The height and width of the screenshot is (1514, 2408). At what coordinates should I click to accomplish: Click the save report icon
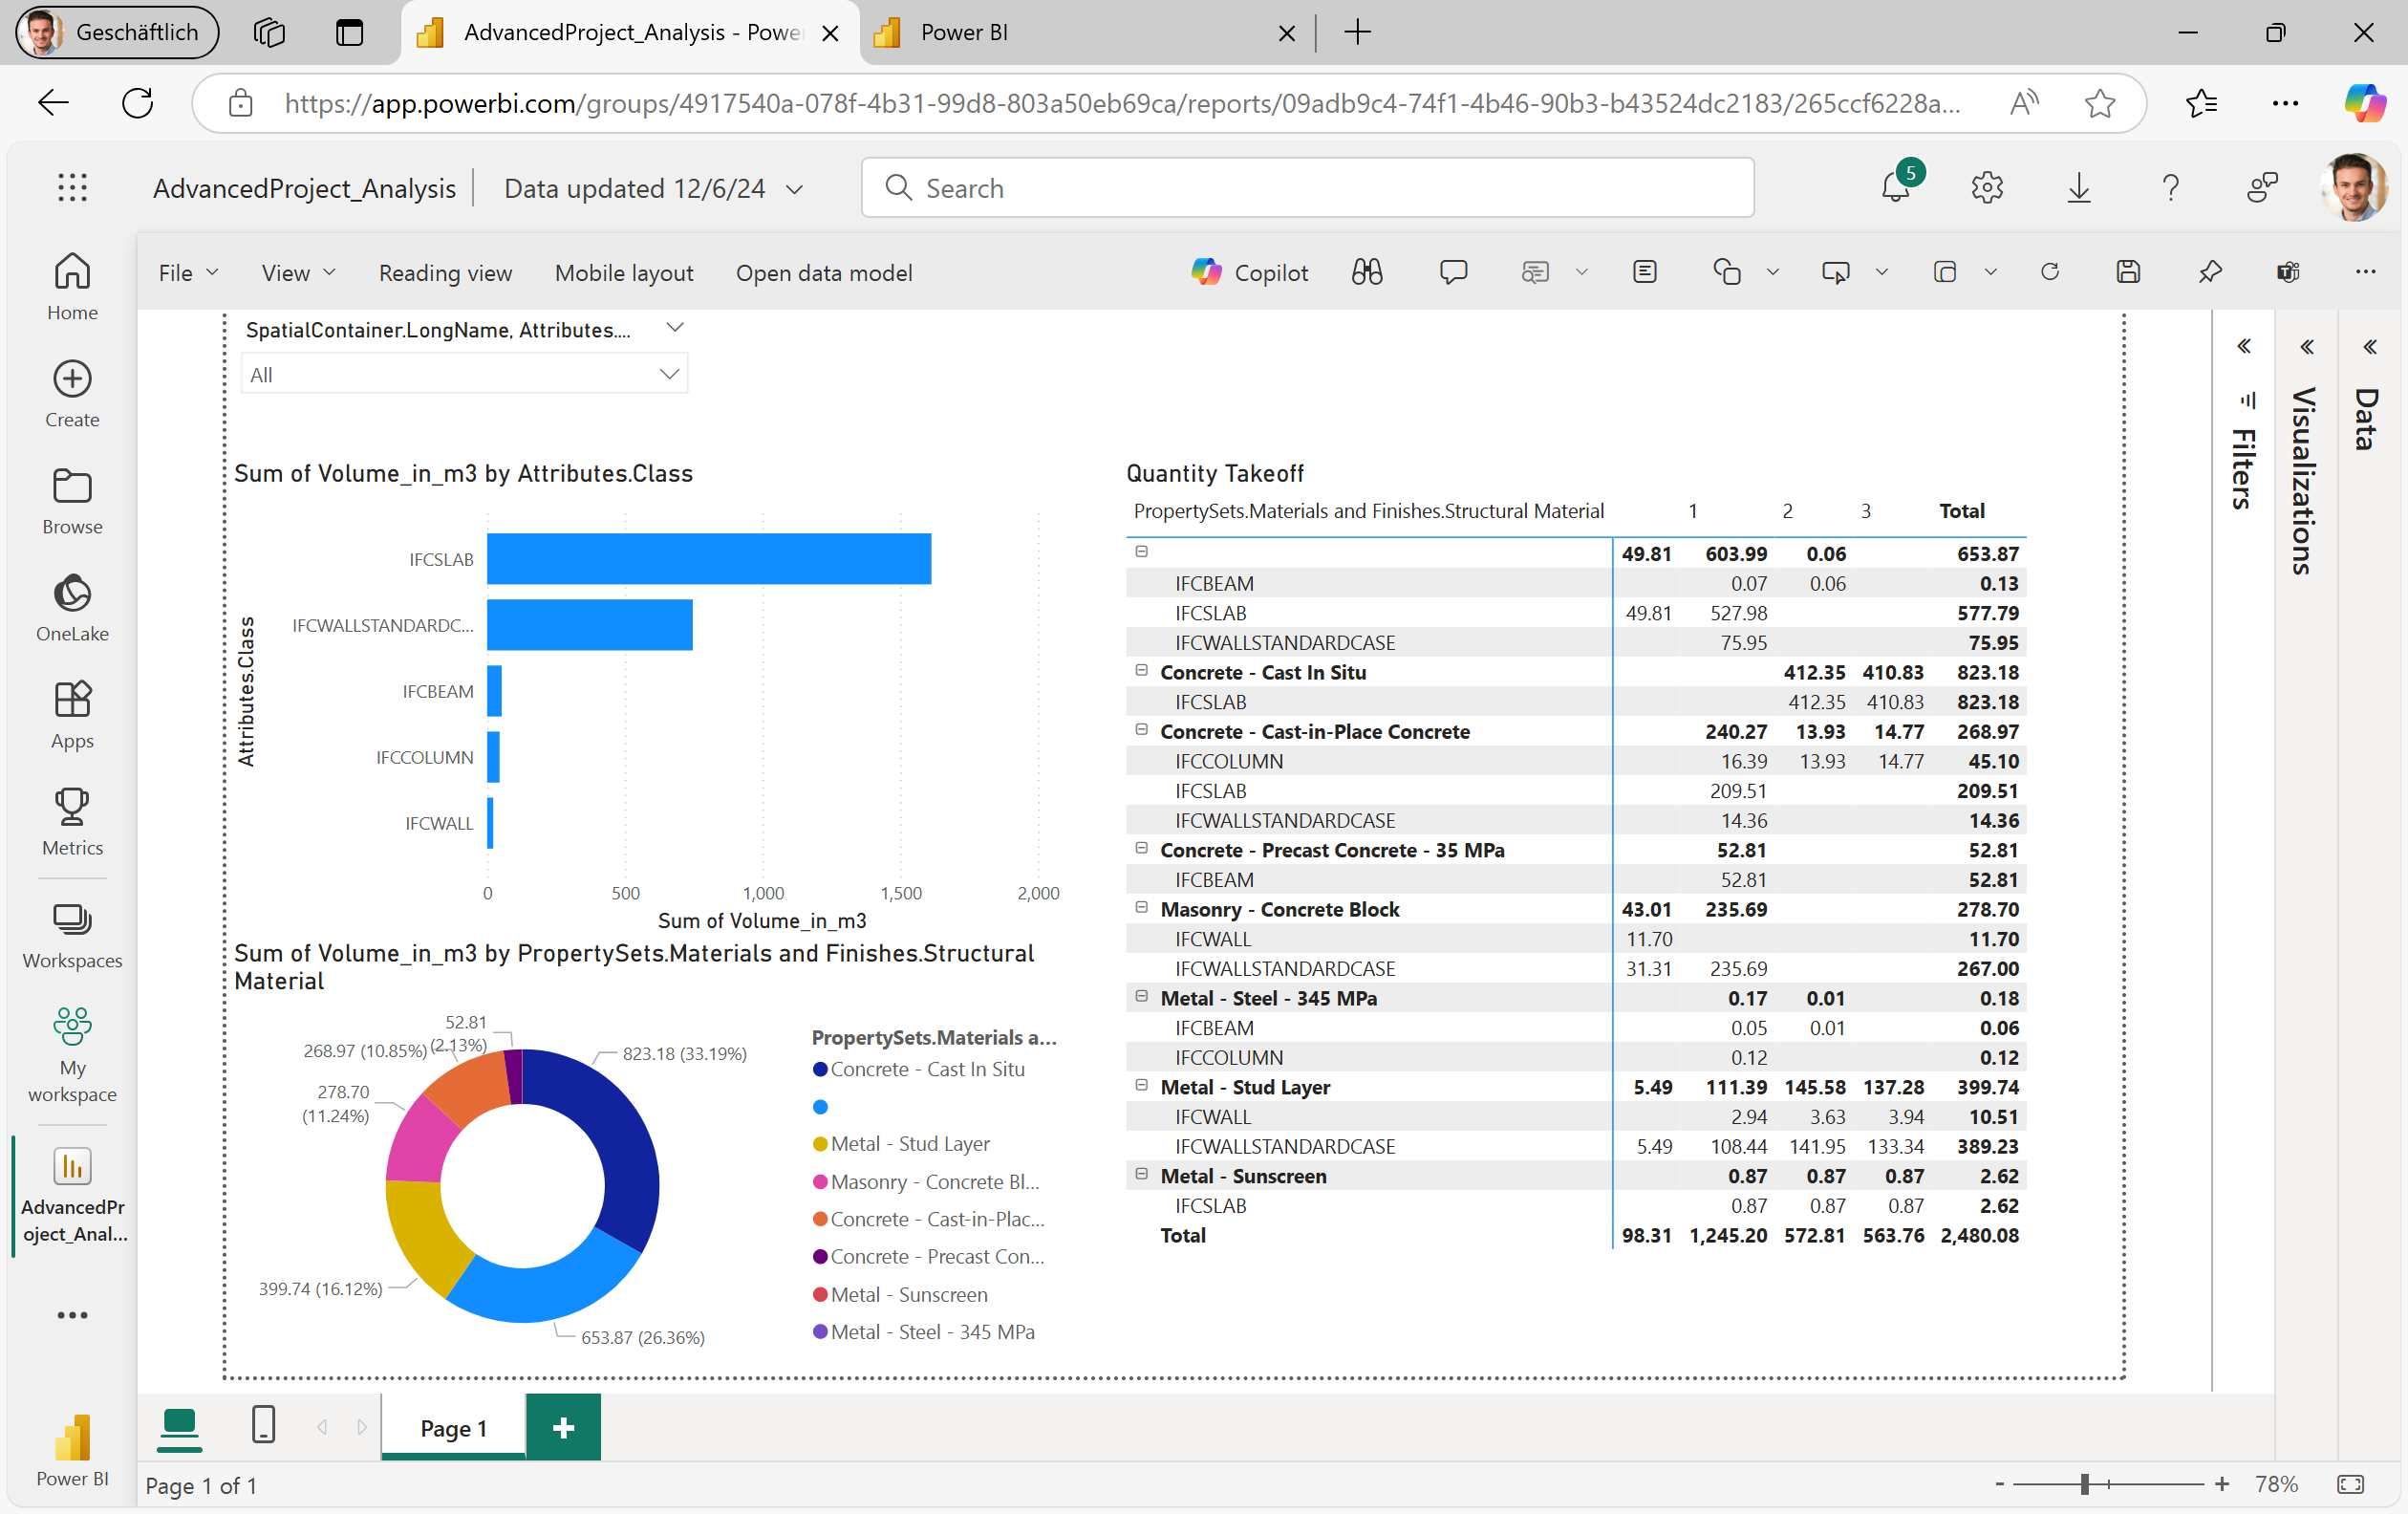coord(2128,272)
